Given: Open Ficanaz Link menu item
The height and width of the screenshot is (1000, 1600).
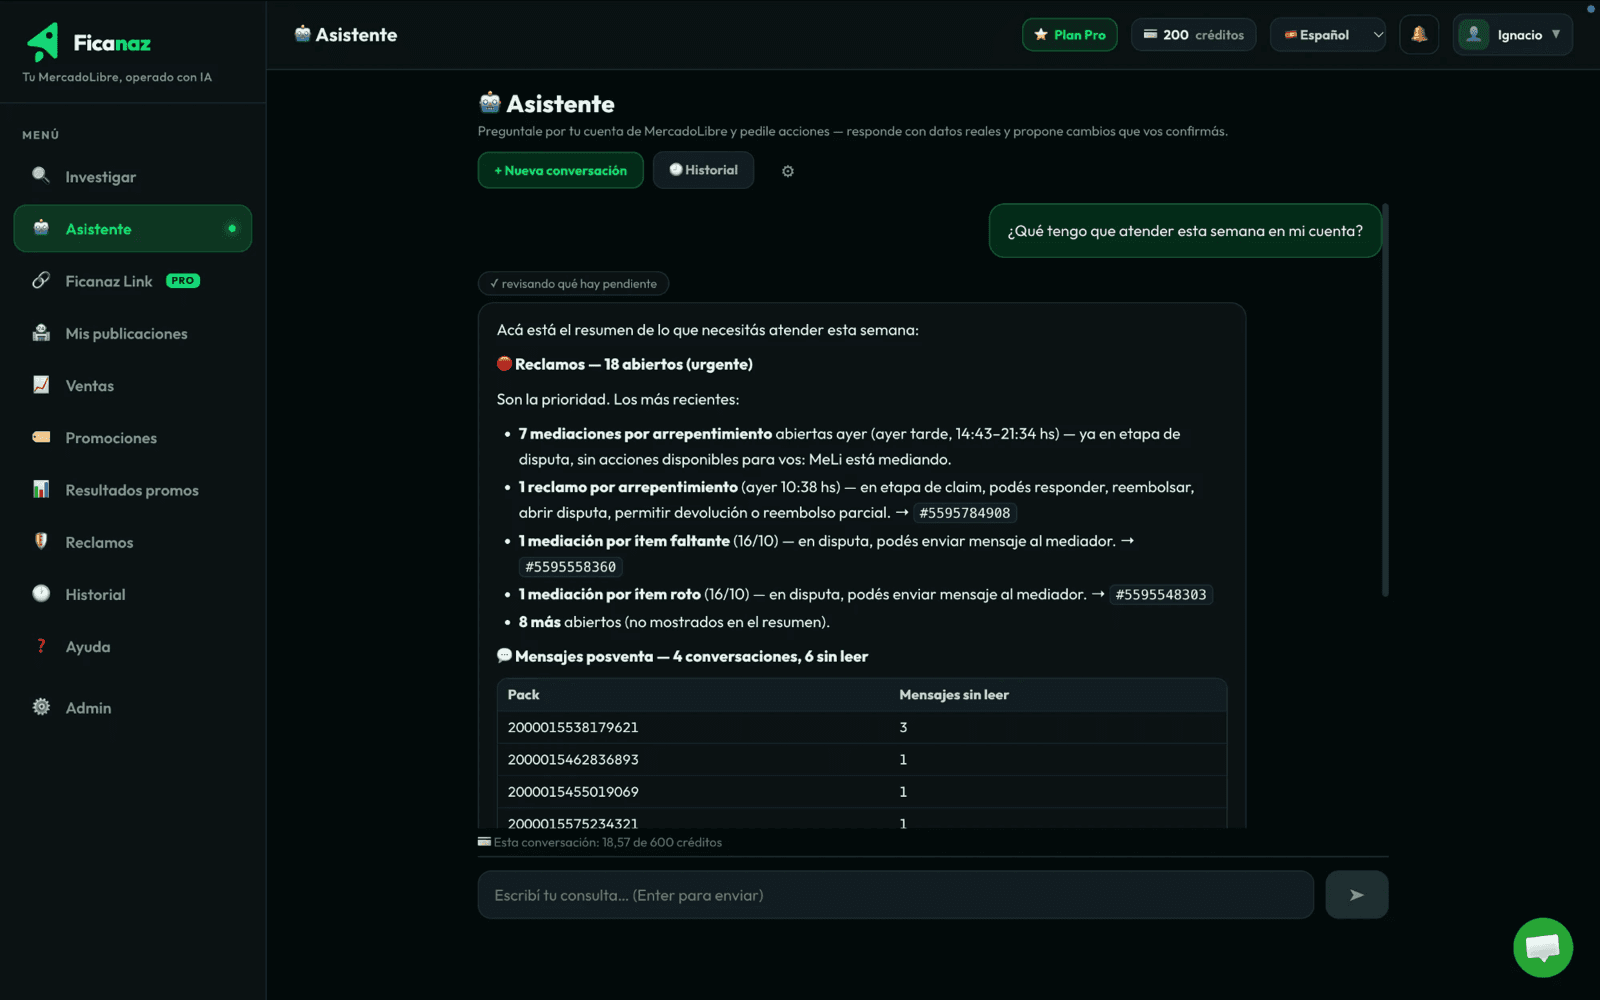Looking at the screenshot, I should 133,281.
